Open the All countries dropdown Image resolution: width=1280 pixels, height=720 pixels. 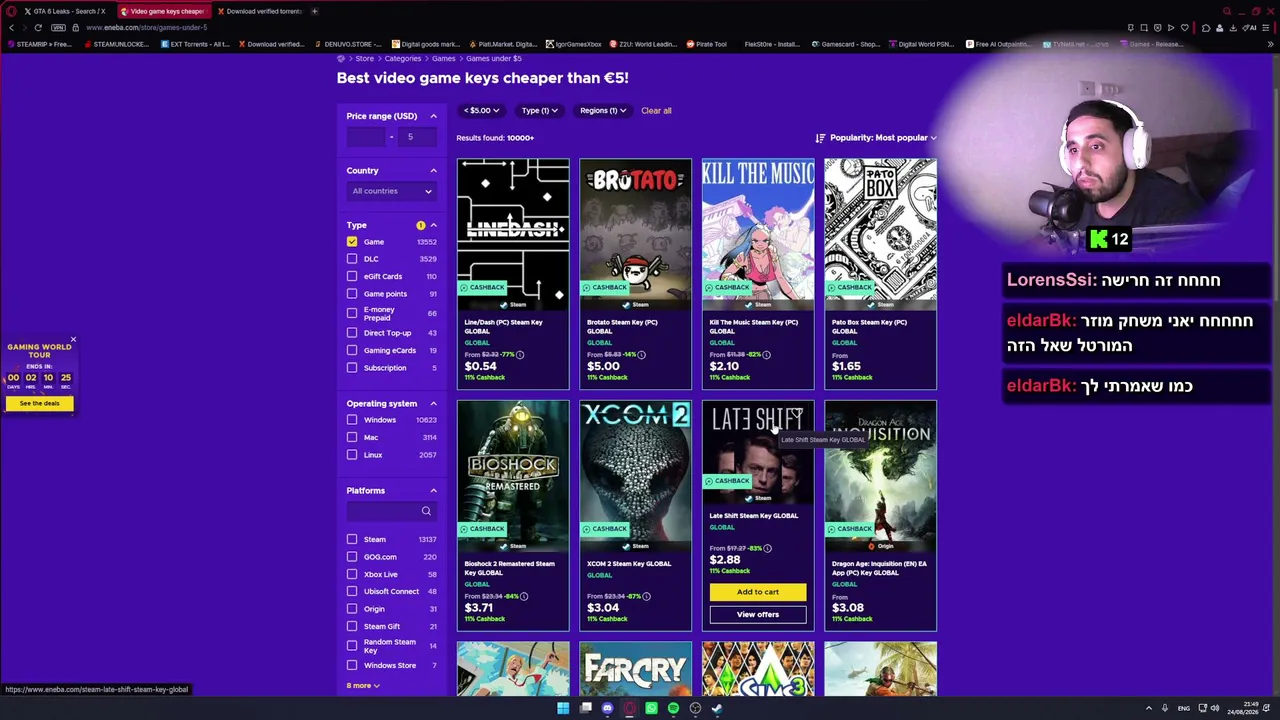pyautogui.click(x=391, y=191)
